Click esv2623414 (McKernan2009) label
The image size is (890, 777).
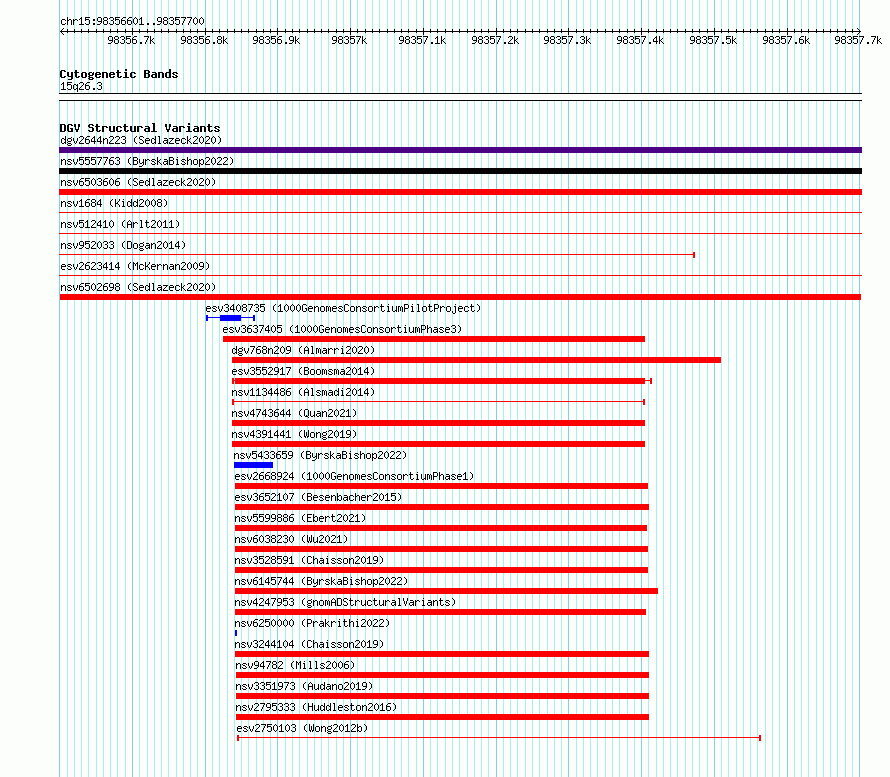point(135,266)
